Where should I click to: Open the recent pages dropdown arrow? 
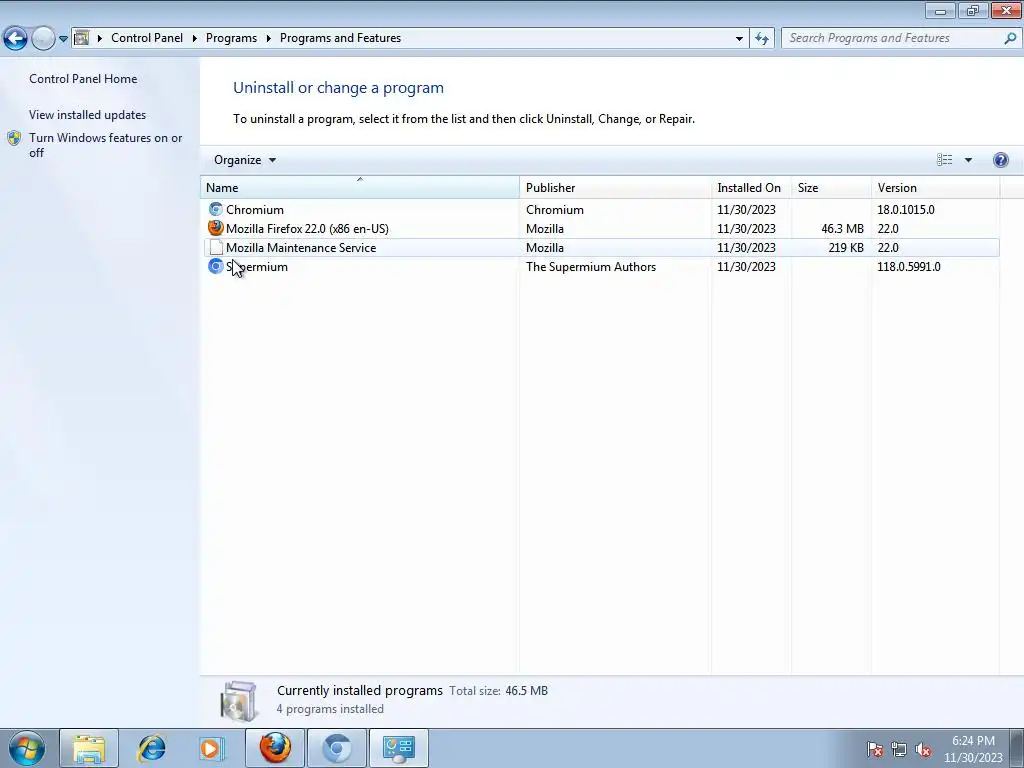[63, 39]
